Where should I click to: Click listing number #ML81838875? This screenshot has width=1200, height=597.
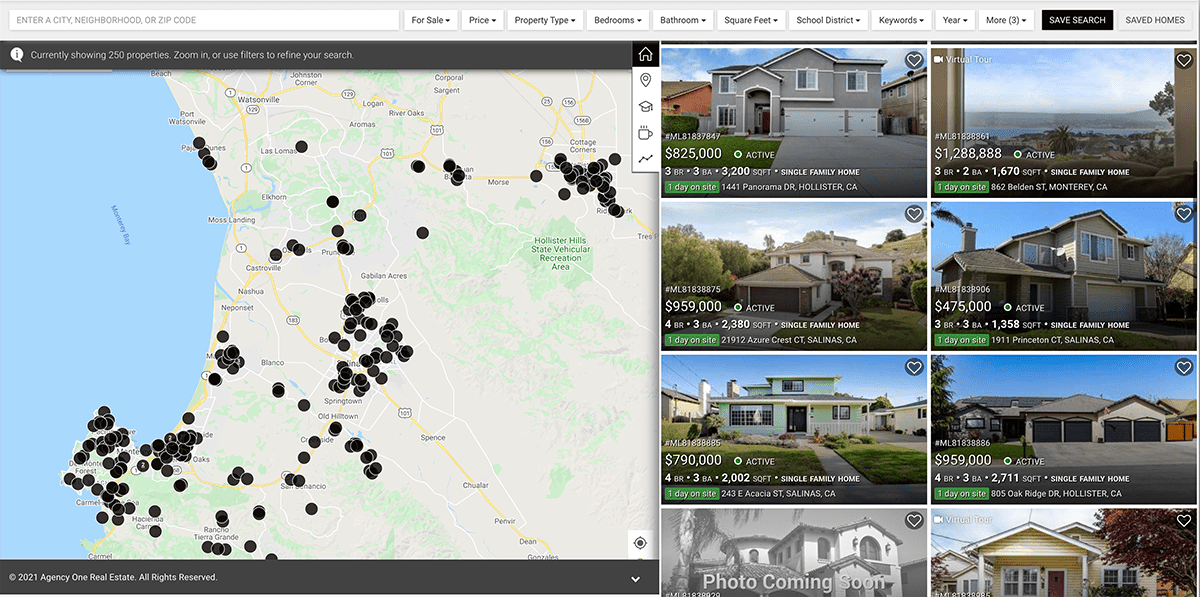click(692, 289)
